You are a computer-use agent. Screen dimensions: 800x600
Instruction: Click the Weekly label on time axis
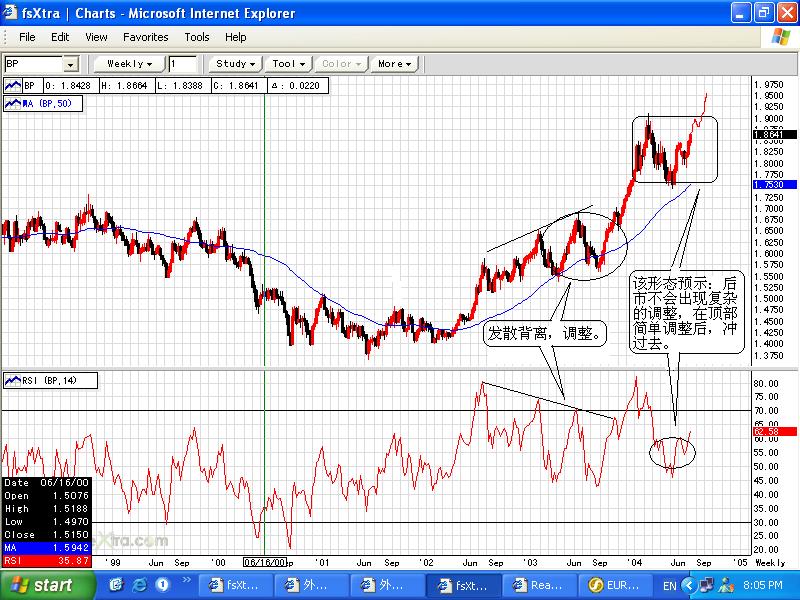(770, 562)
